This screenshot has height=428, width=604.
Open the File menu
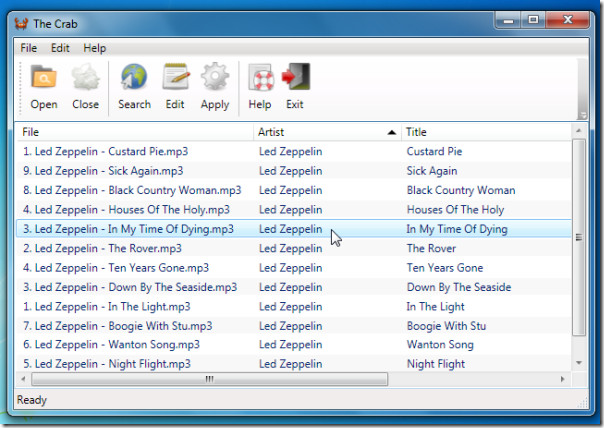[x=29, y=48]
